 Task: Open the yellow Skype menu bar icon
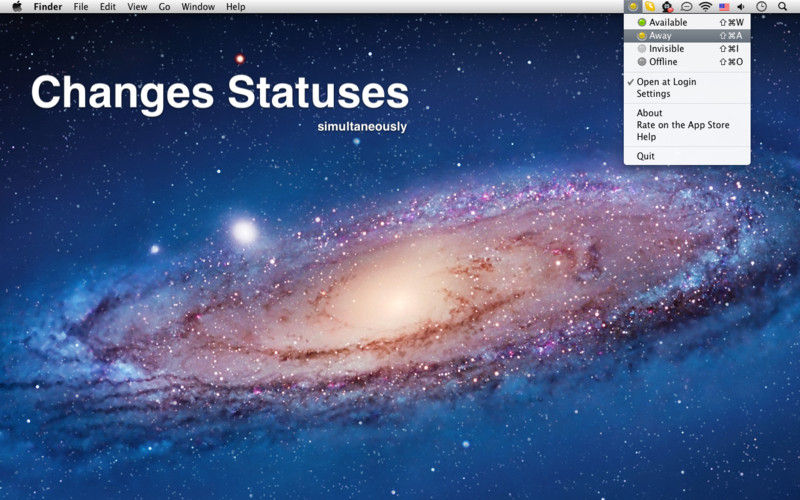(x=649, y=7)
